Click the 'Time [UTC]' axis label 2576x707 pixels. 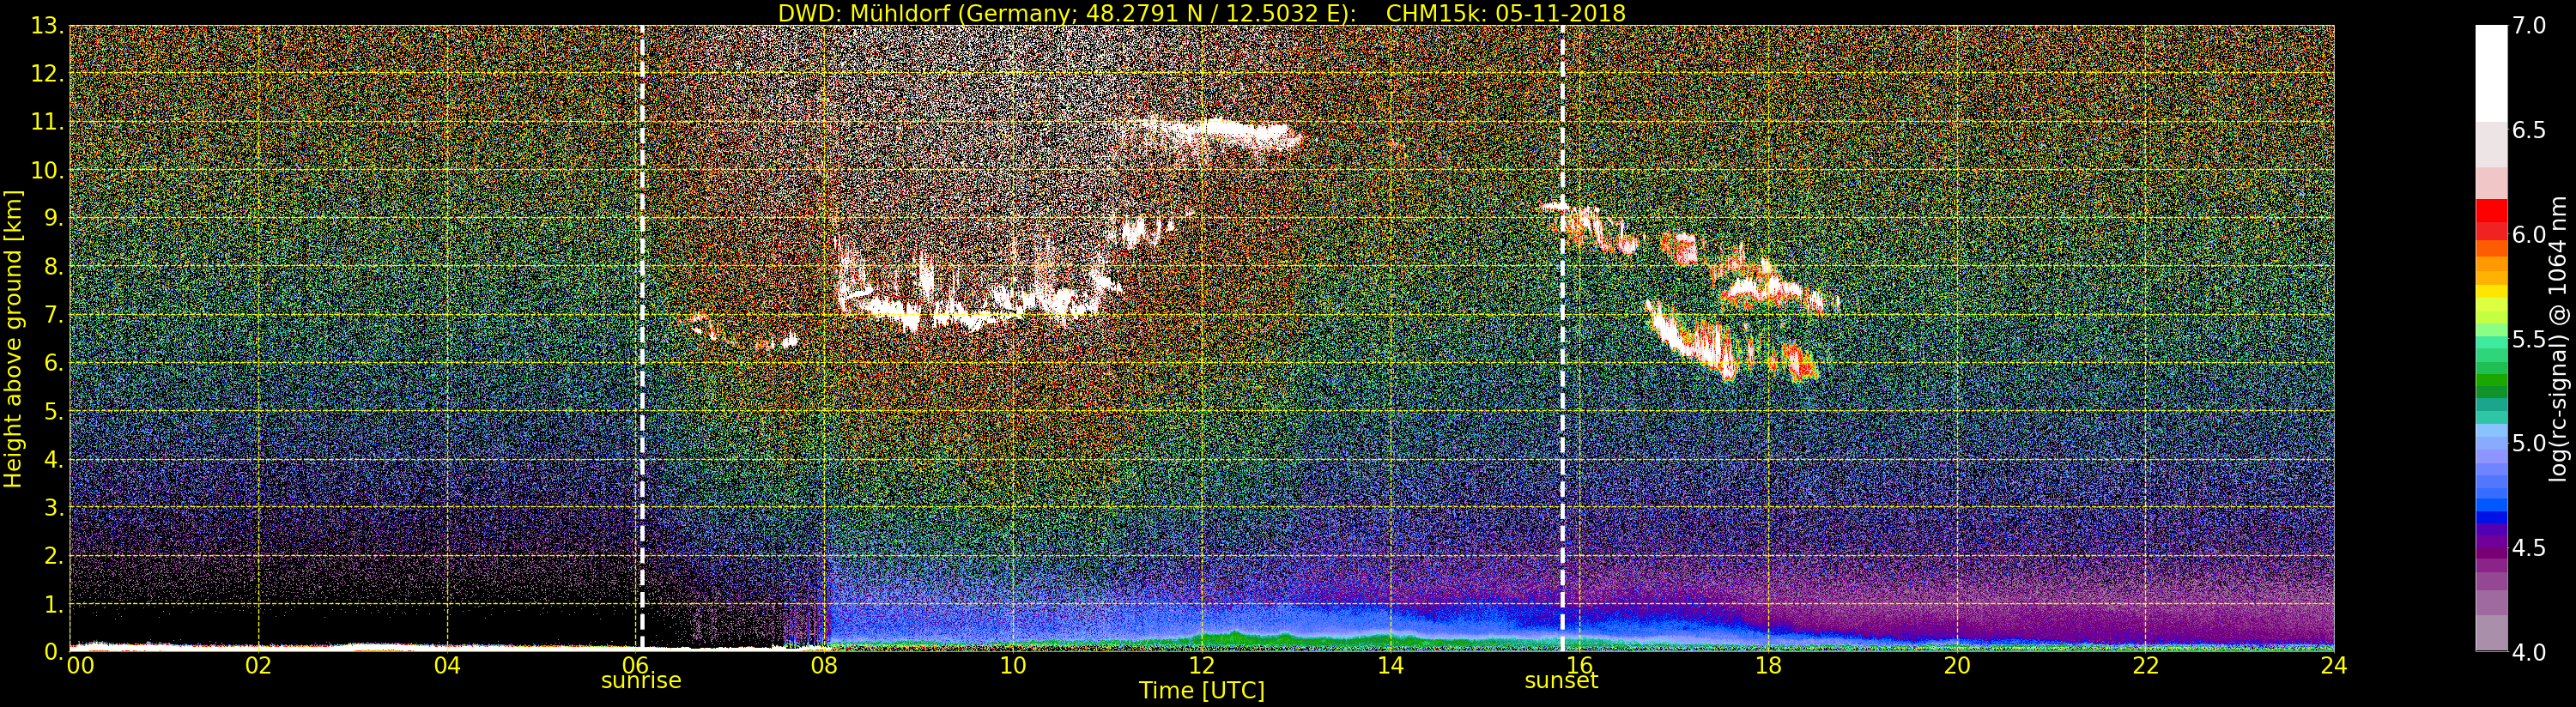1202,691
